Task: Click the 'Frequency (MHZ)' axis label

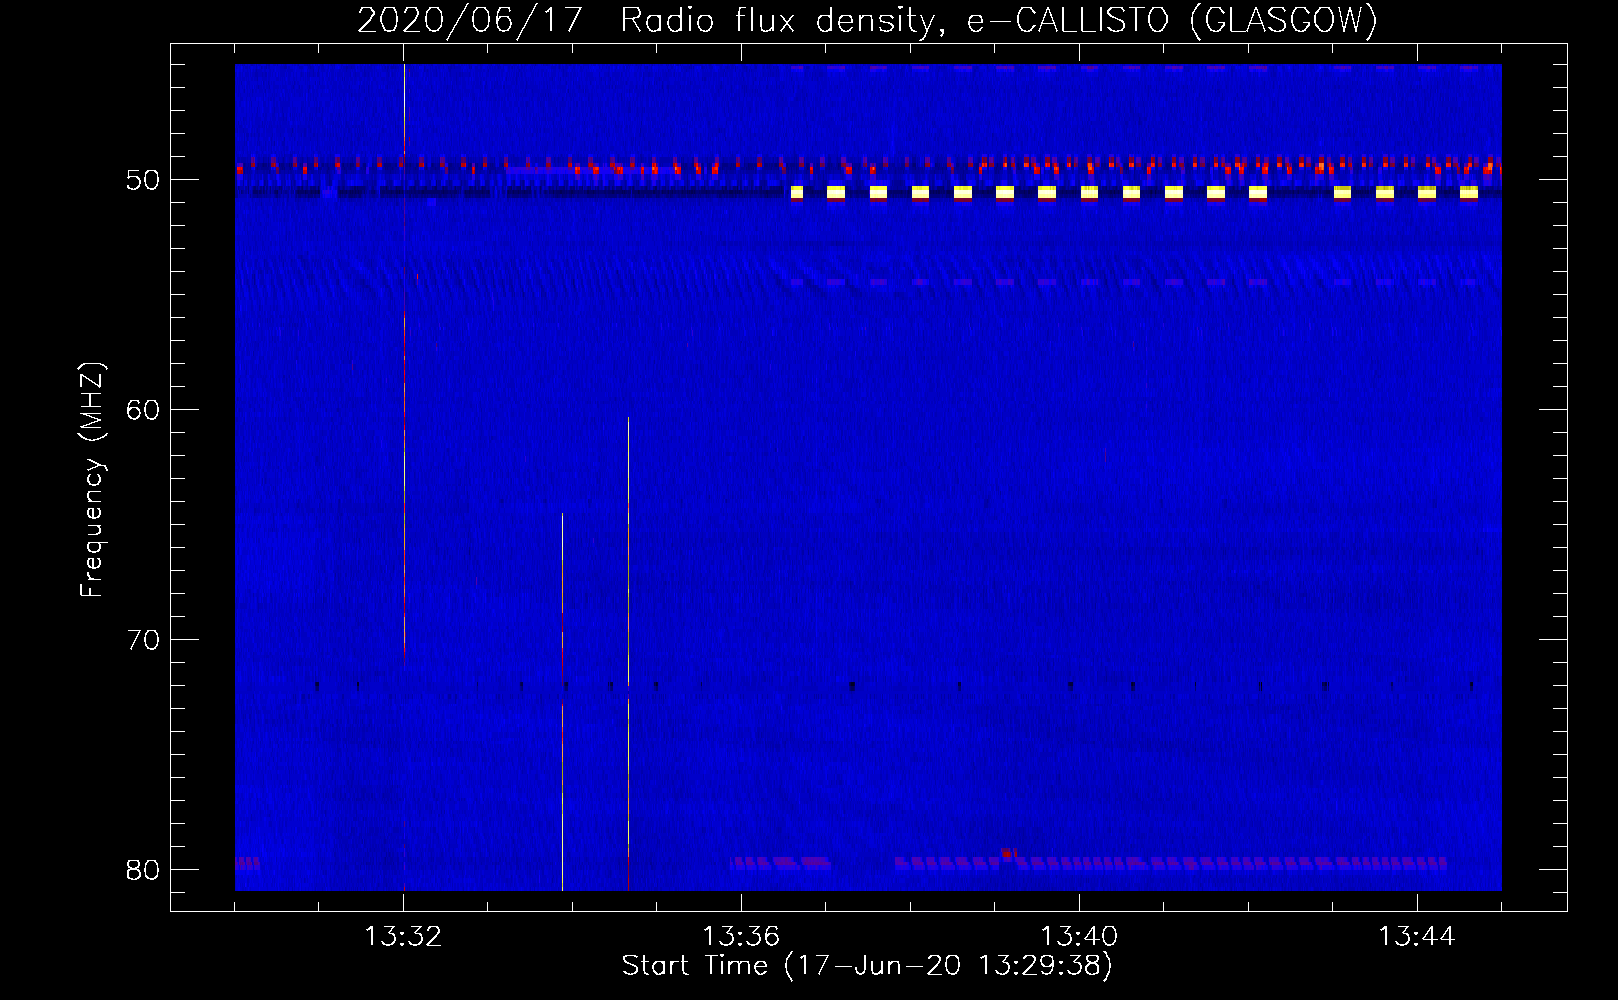Action: (92, 480)
